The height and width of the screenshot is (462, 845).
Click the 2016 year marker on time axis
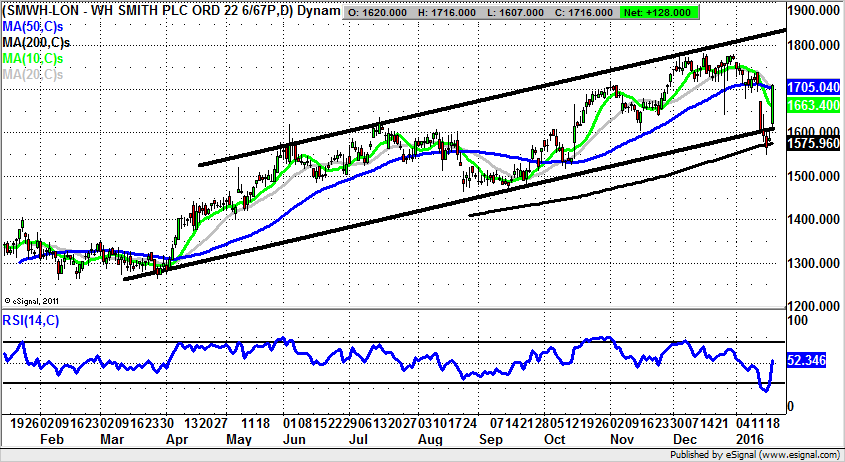coord(750,440)
